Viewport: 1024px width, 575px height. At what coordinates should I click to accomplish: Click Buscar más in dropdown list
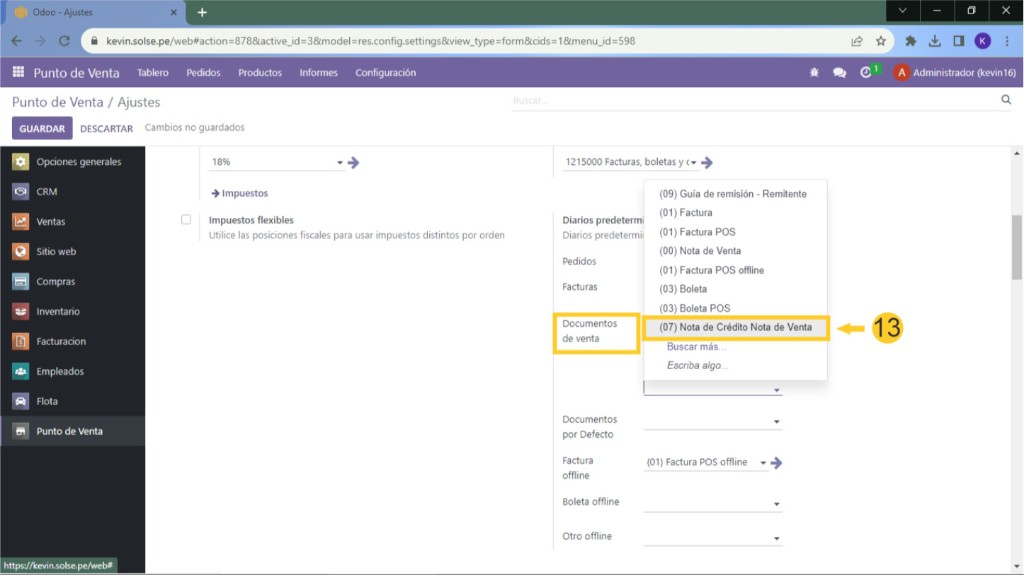[x=696, y=346]
